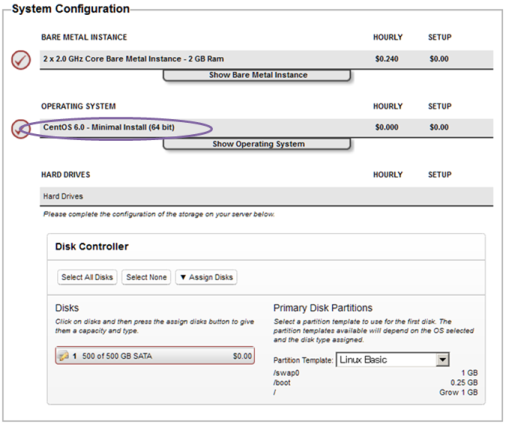
Task: Click the $0.240 hourly price
Action: pyautogui.click(x=387, y=59)
